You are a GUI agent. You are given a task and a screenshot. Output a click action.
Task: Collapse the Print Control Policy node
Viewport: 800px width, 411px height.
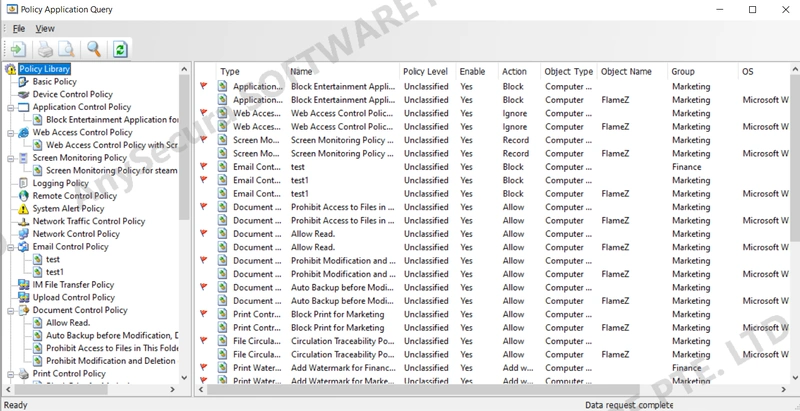11,374
